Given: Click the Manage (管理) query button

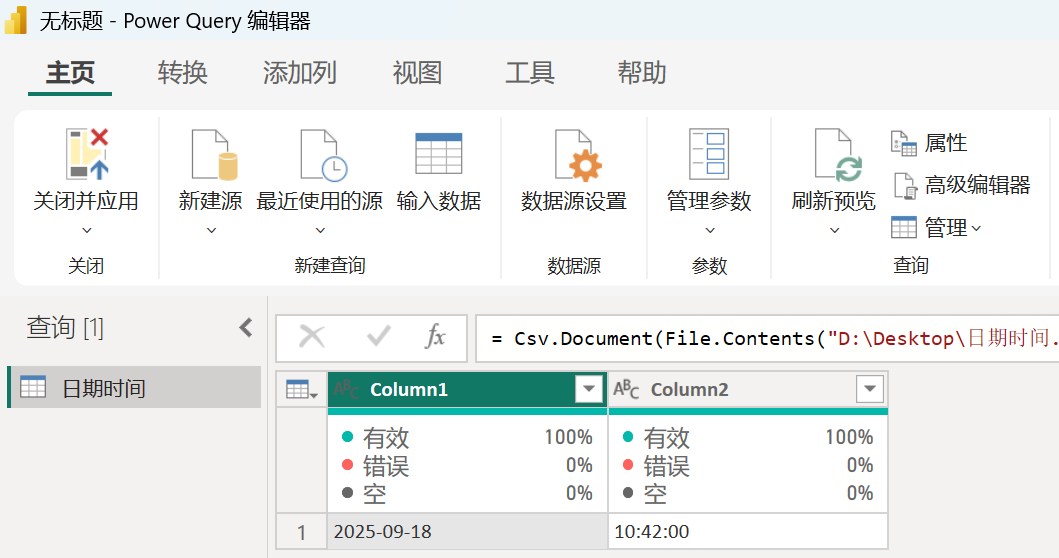Looking at the screenshot, I should (x=935, y=228).
